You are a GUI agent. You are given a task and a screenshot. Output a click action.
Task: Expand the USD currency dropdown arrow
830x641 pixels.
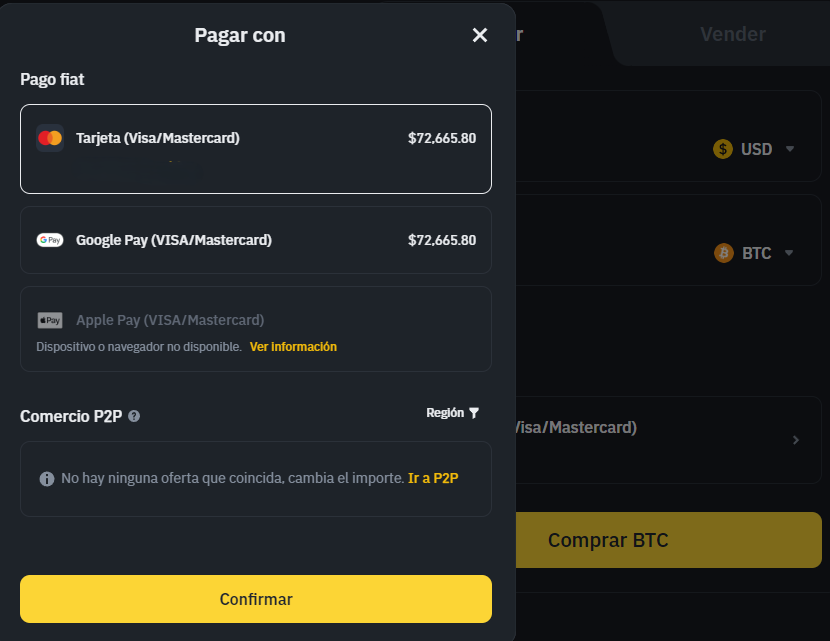point(789,149)
